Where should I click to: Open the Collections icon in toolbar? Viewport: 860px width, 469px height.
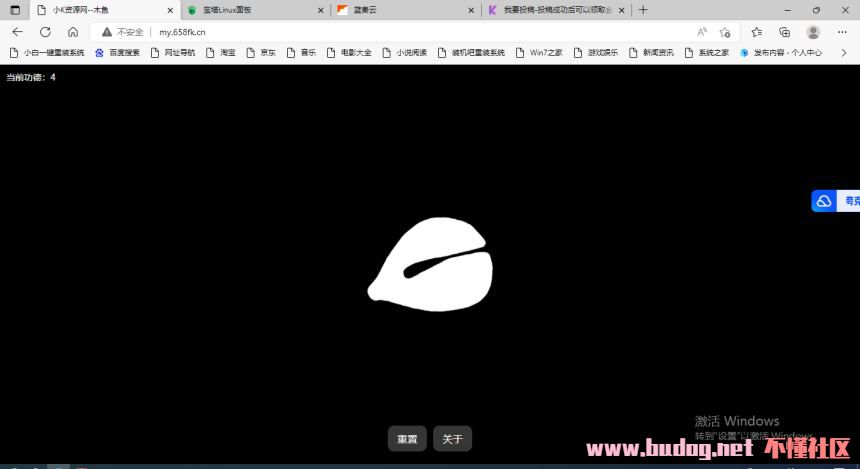(785, 32)
